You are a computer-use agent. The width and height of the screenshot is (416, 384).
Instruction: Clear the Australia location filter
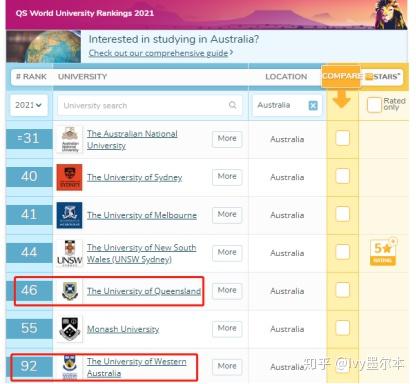pyautogui.click(x=313, y=106)
